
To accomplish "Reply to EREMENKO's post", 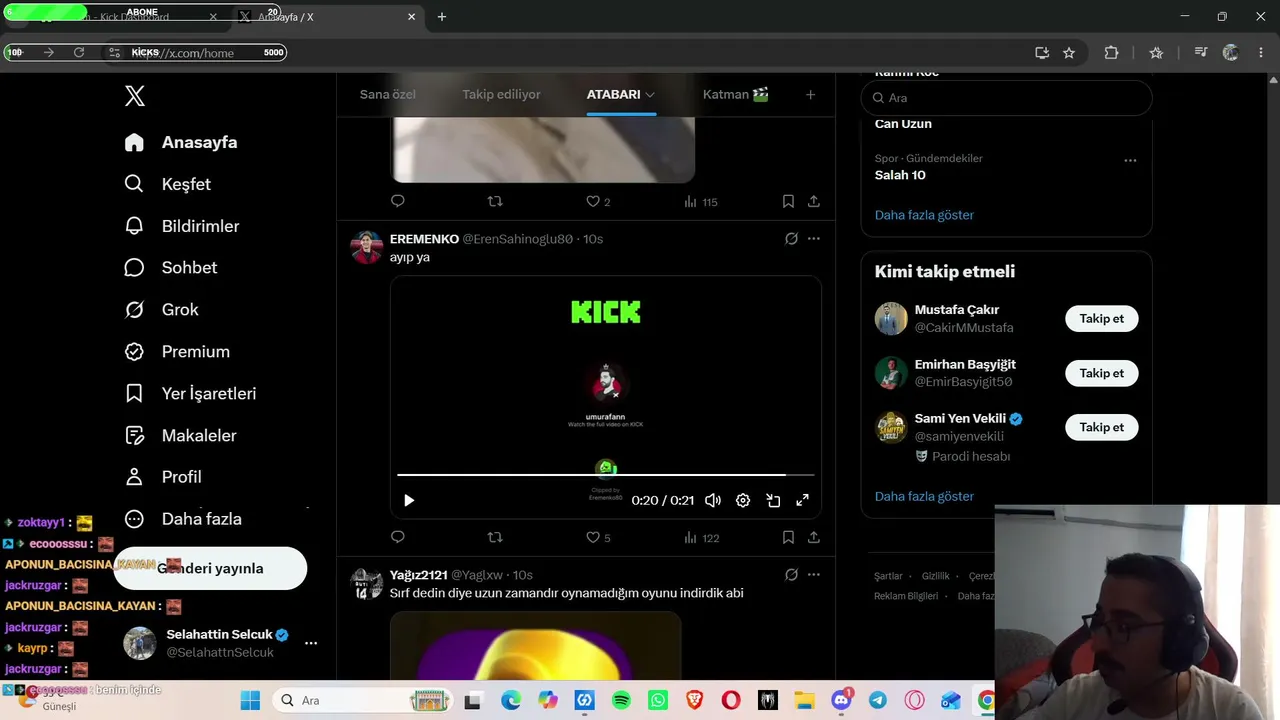I will click(398, 537).
